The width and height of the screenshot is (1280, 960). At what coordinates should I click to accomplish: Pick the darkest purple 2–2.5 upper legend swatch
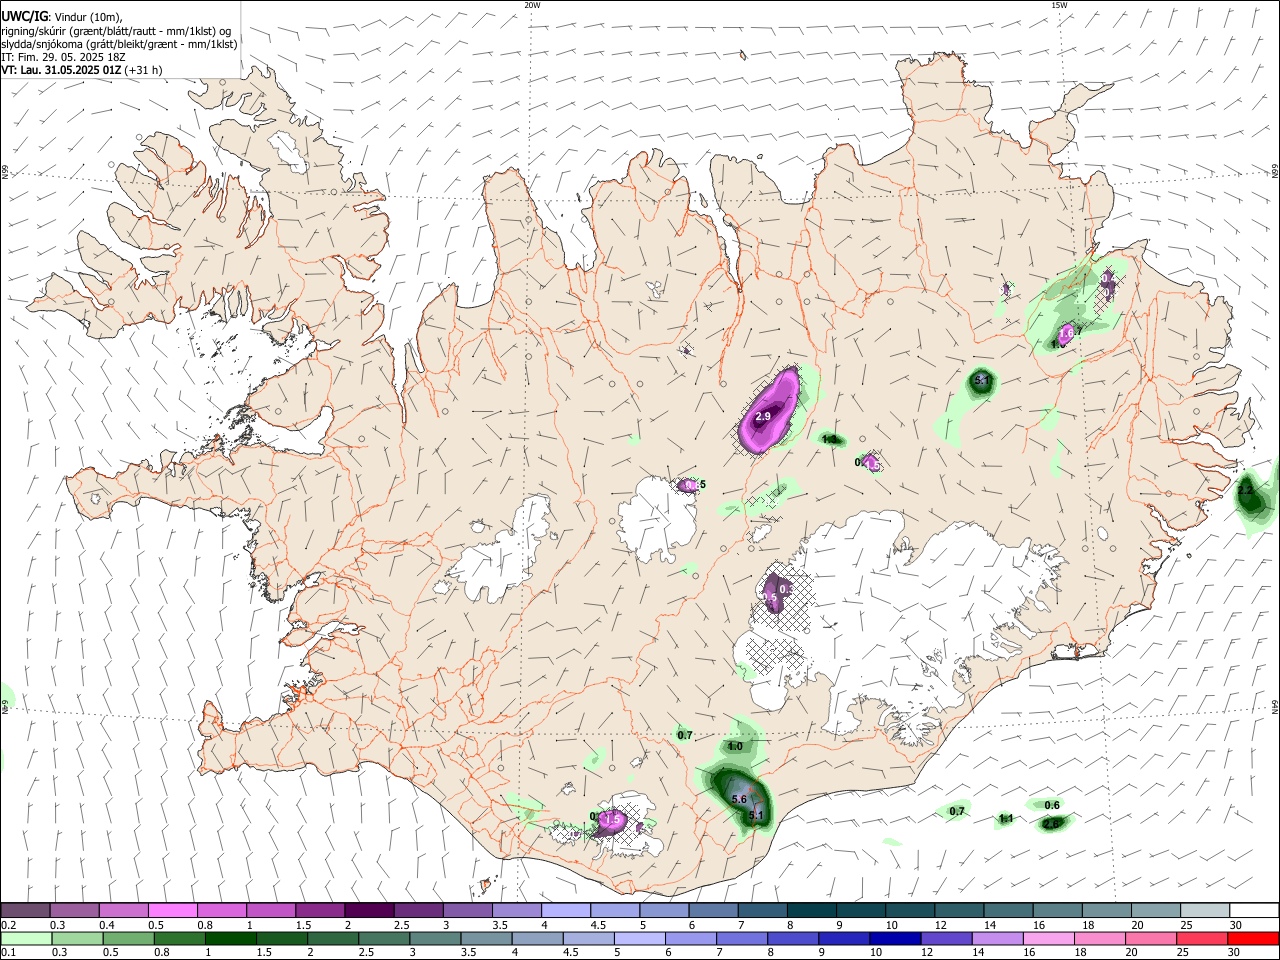click(x=369, y=911)
